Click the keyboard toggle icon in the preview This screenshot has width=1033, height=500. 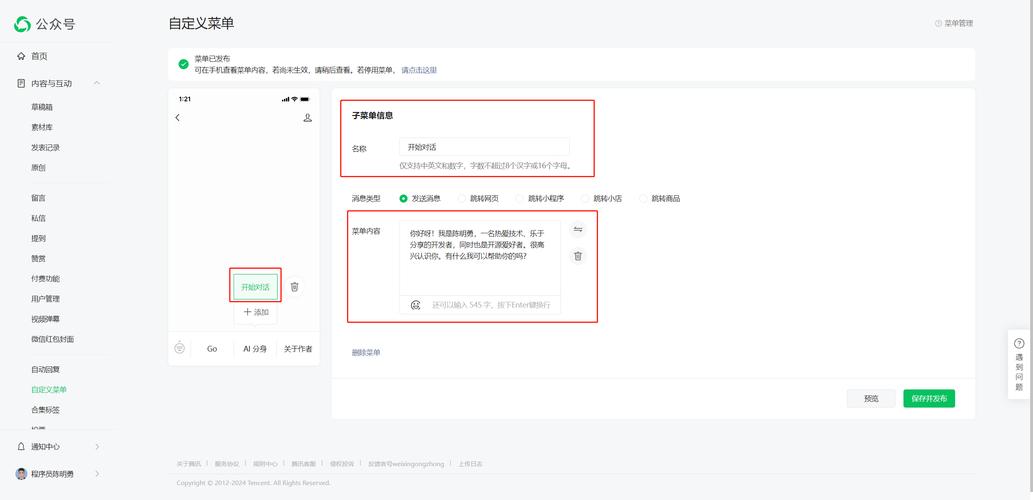pyautogui.click(x=180, y=348)
